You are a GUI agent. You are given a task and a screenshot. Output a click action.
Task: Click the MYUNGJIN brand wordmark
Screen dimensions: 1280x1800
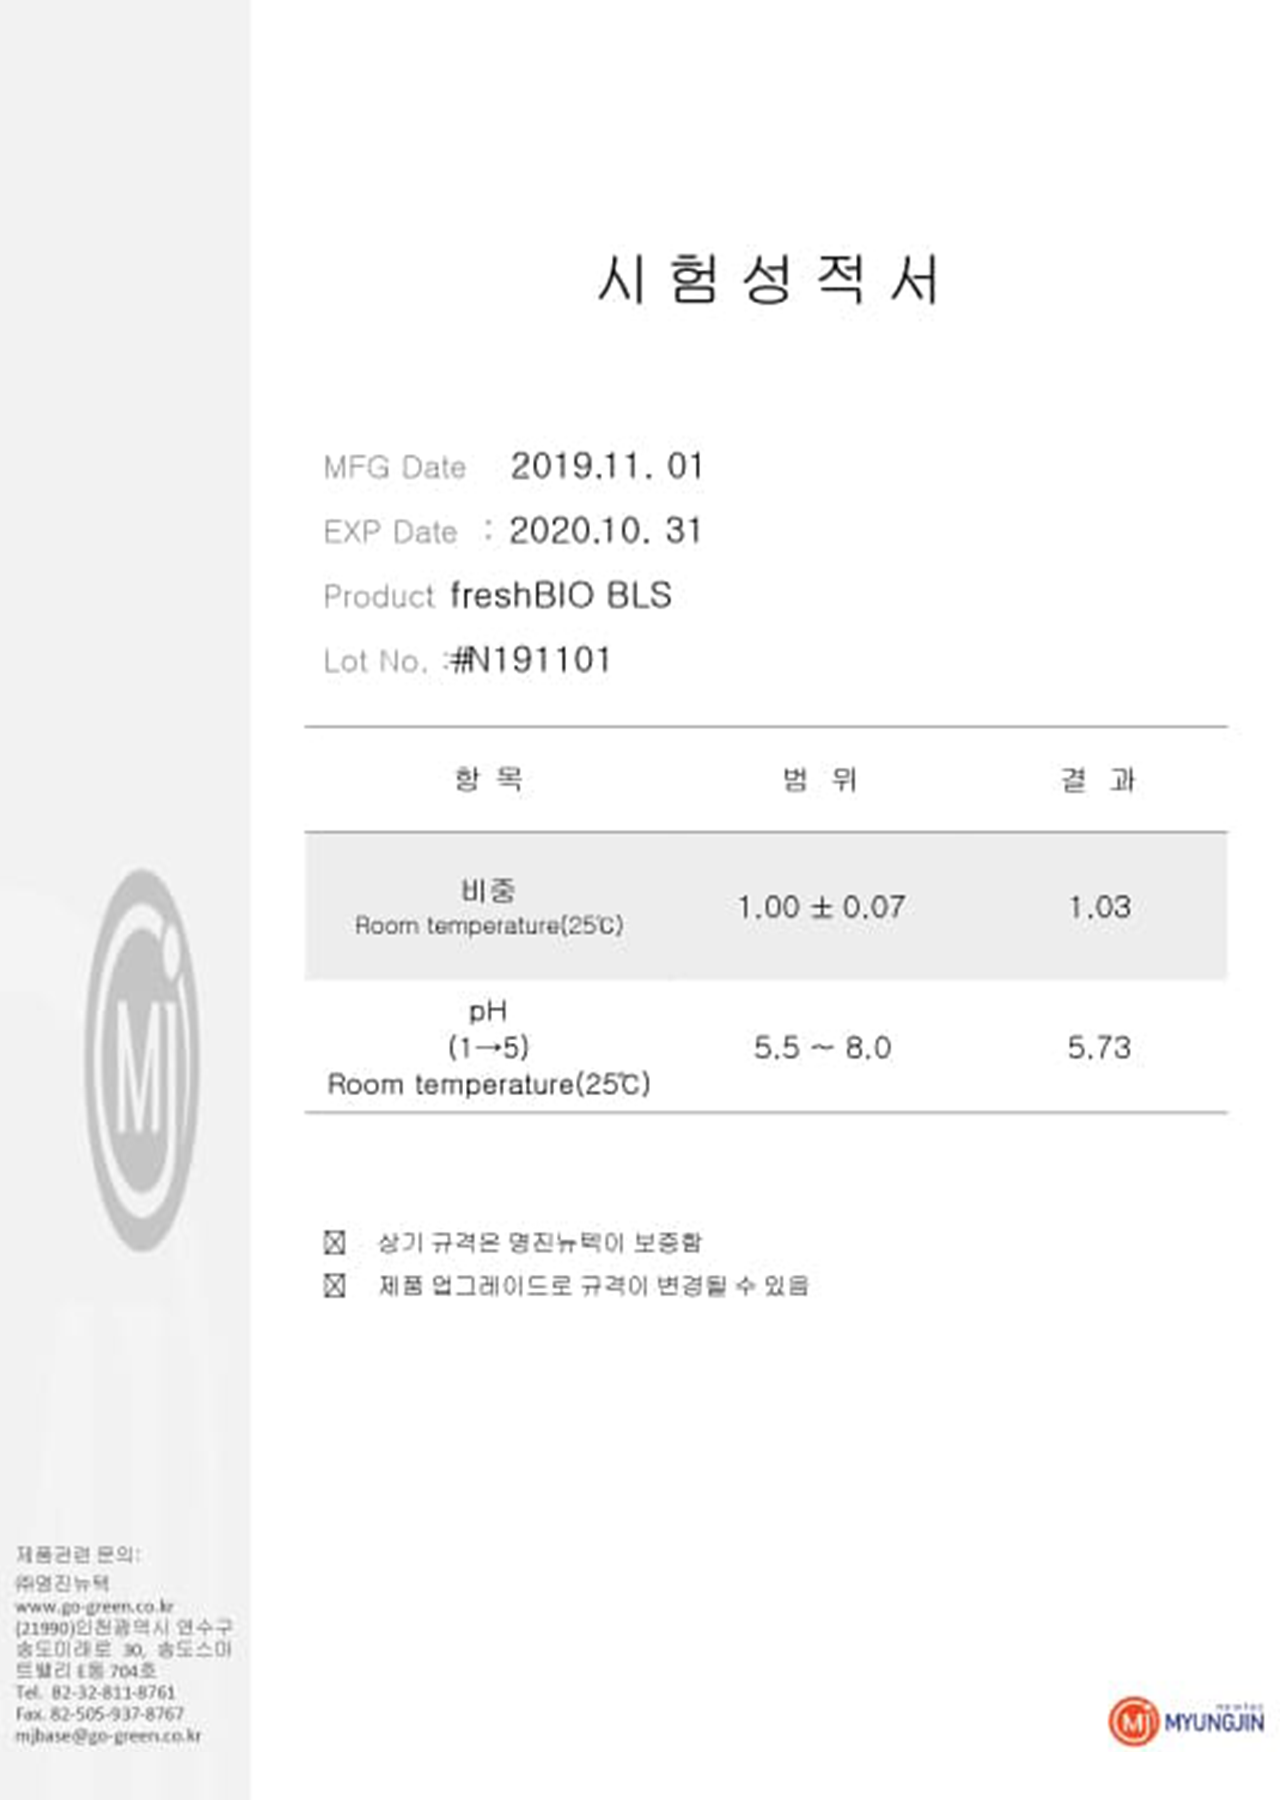[x=1213, y=1722]
